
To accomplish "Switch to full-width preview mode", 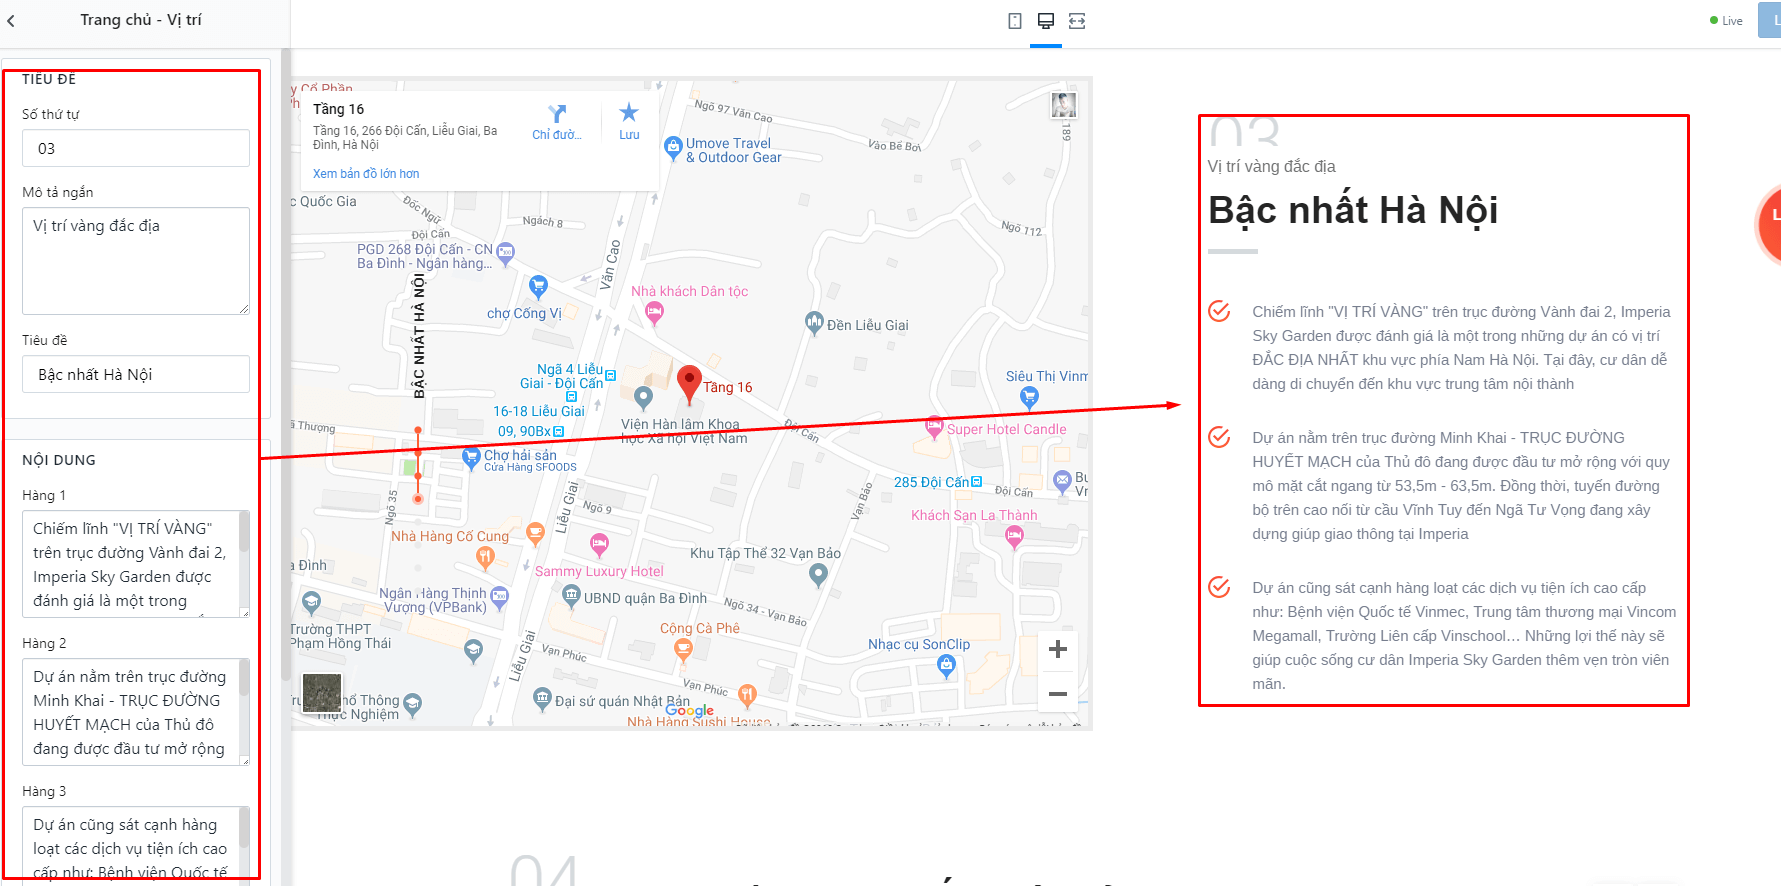I will coord(1077,21).
